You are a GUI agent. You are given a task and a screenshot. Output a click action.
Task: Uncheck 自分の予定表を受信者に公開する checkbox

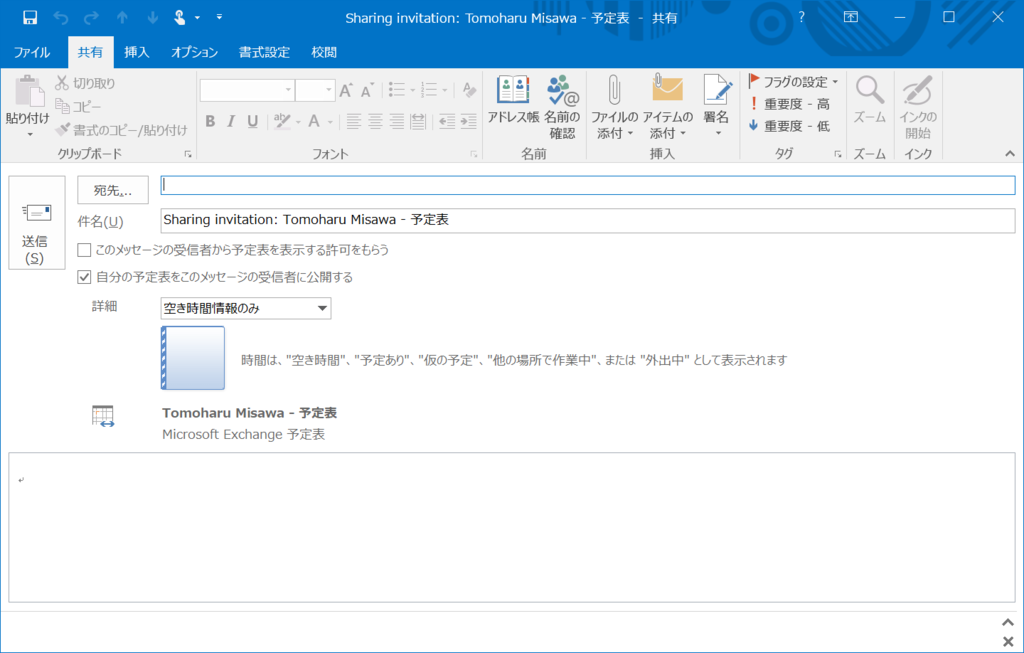(84, 277)
